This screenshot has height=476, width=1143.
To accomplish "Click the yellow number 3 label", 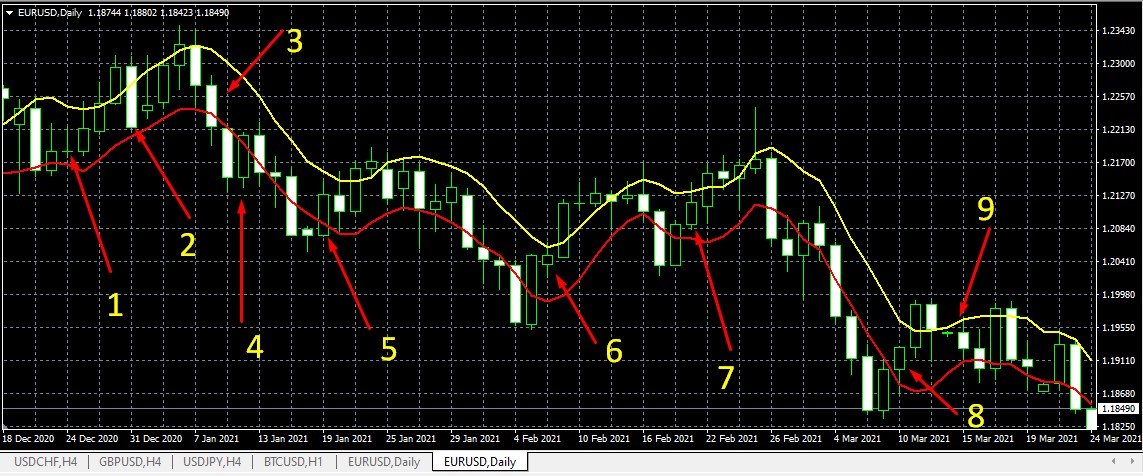I will [294, 41].
